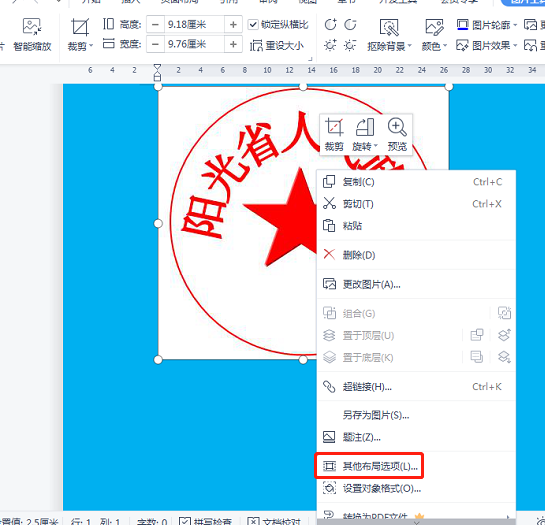
Task: Click the 高度 height value field
Action: pos(194,24)
